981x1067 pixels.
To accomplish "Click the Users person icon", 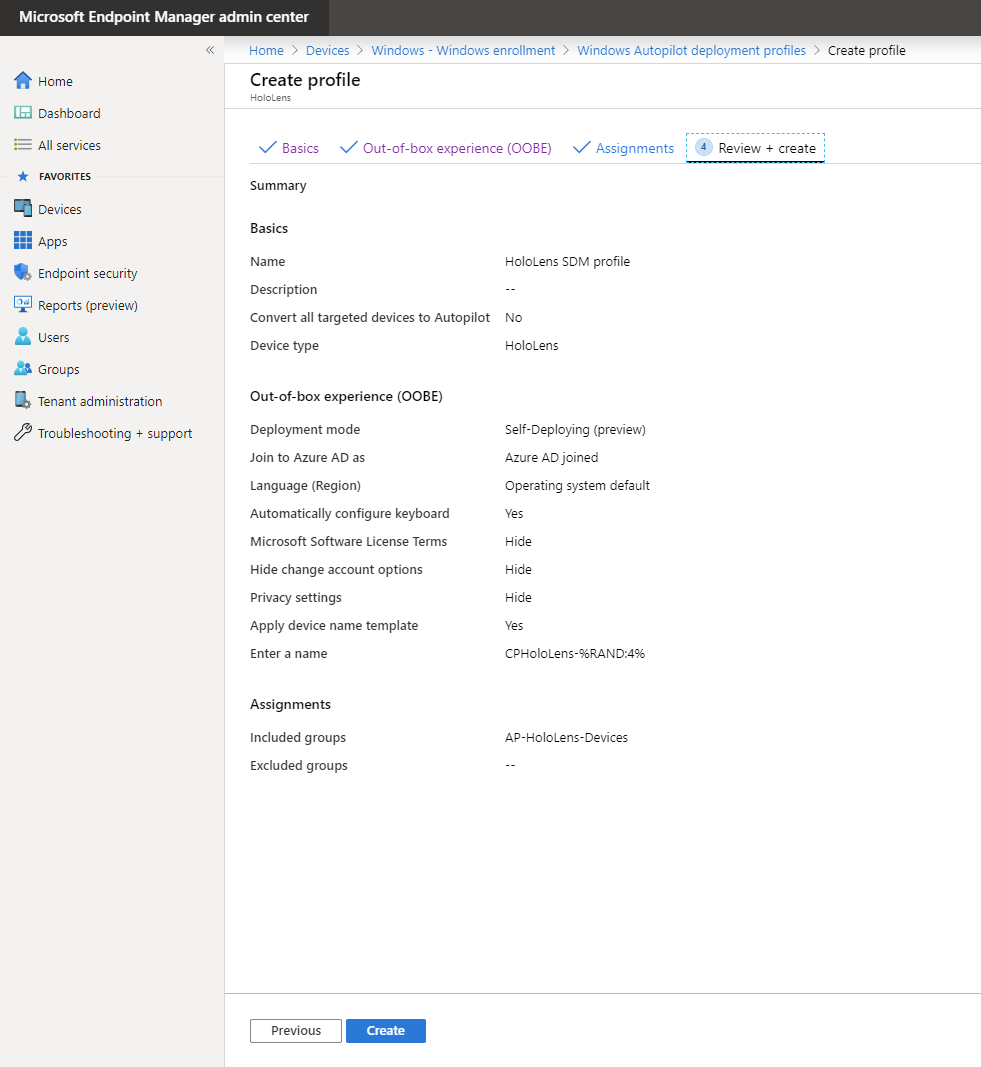I will click(x=23, y=337).
